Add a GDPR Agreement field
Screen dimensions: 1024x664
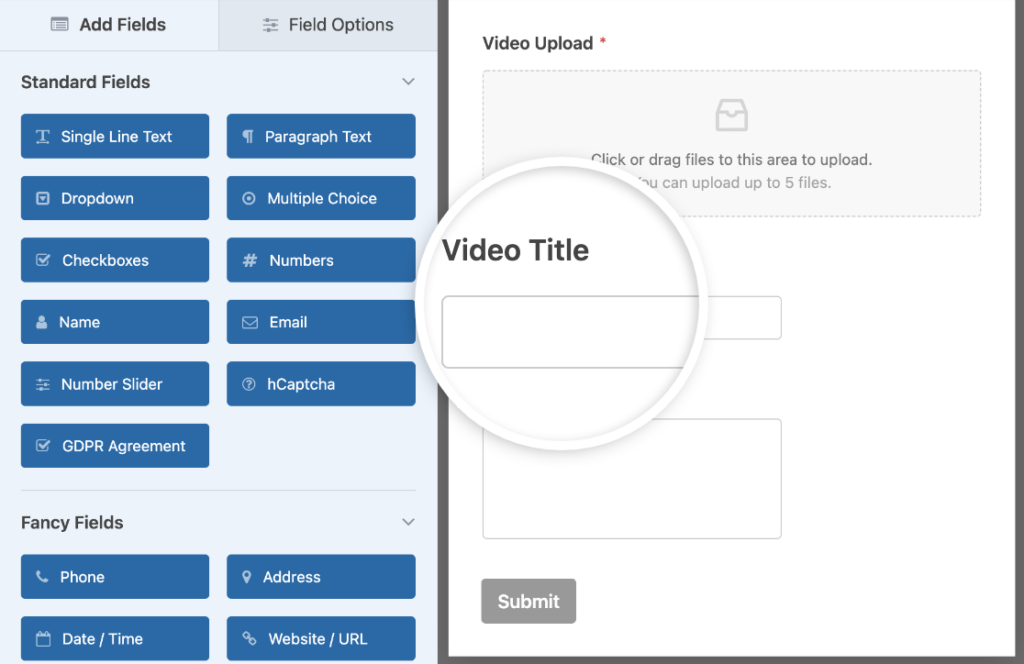click(114, 445)
